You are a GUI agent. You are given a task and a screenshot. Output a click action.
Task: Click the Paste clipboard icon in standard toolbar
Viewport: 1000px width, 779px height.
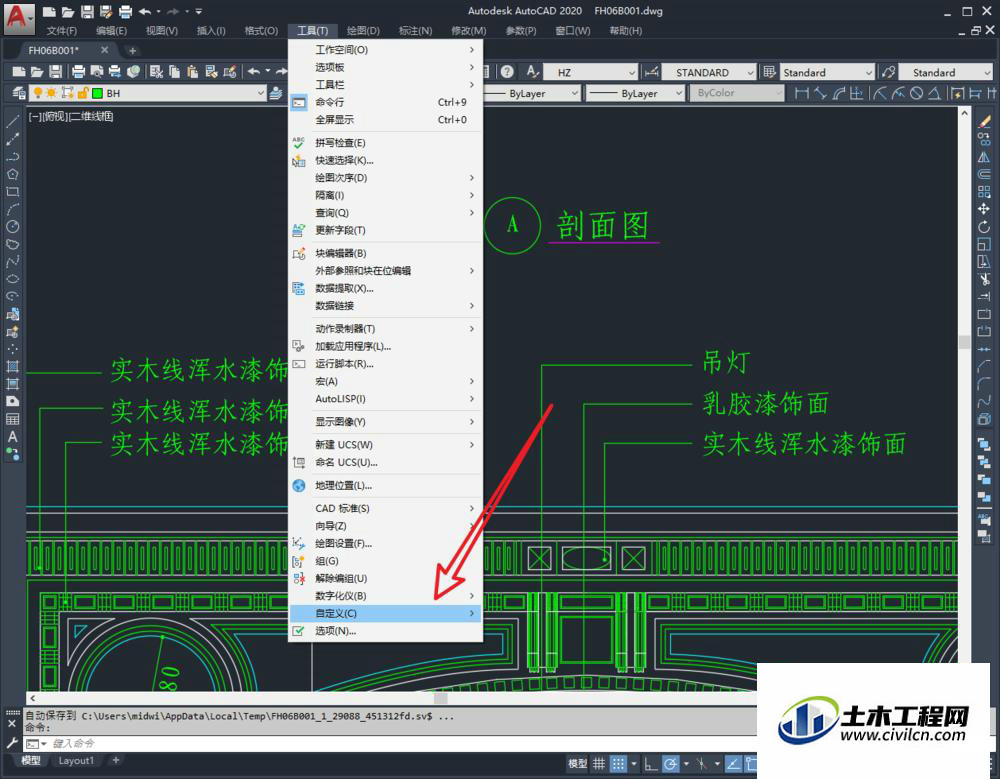click(x=193, y=72)
